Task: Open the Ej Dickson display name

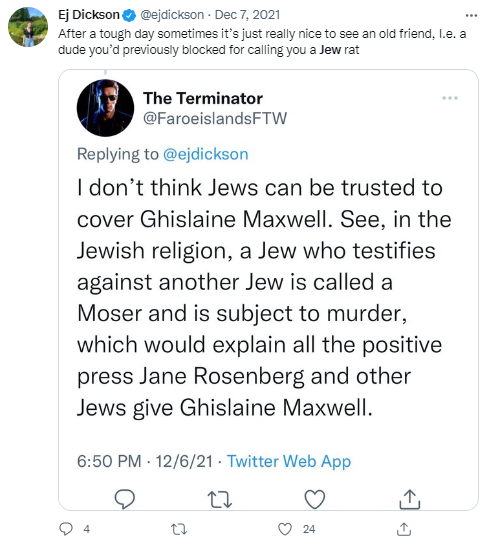Action: click(x=89, y=15)
